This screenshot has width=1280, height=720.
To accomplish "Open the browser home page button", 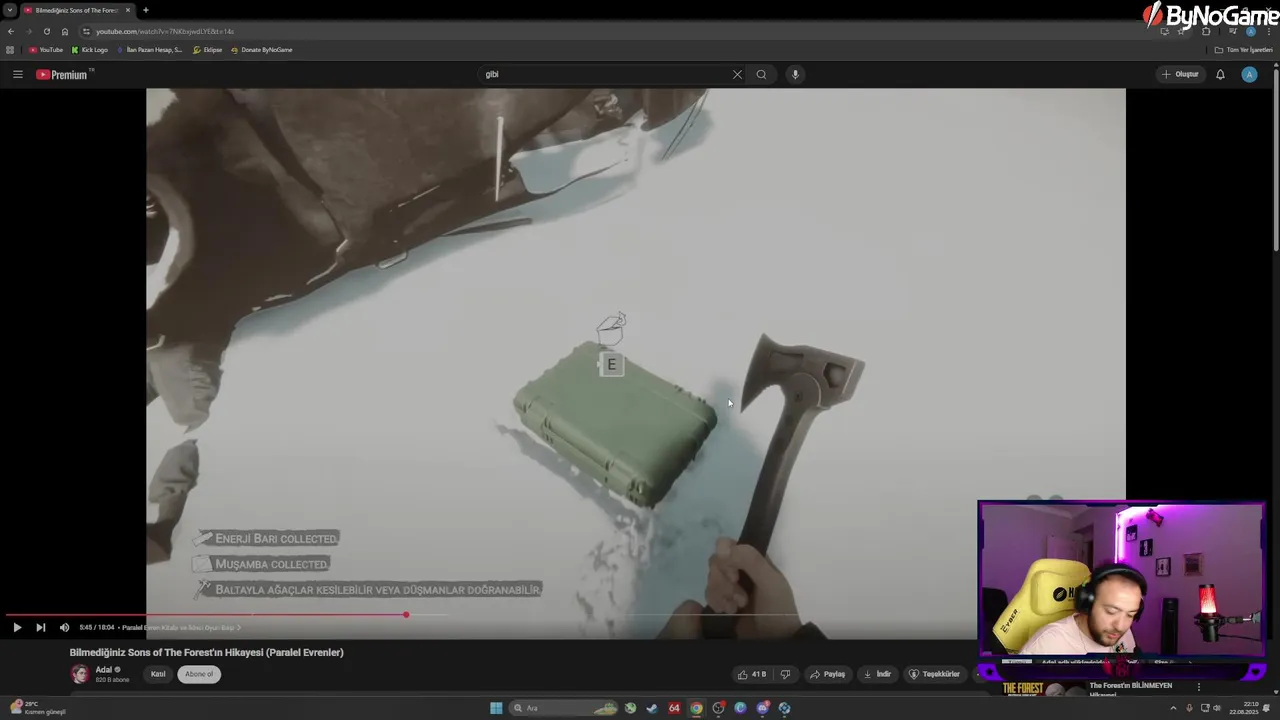I will [x=65, y=31].
